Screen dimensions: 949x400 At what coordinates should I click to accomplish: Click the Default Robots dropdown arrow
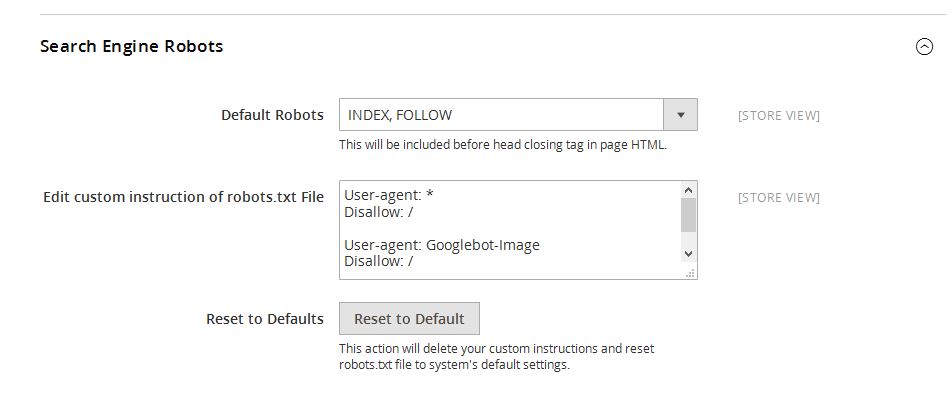680,115
